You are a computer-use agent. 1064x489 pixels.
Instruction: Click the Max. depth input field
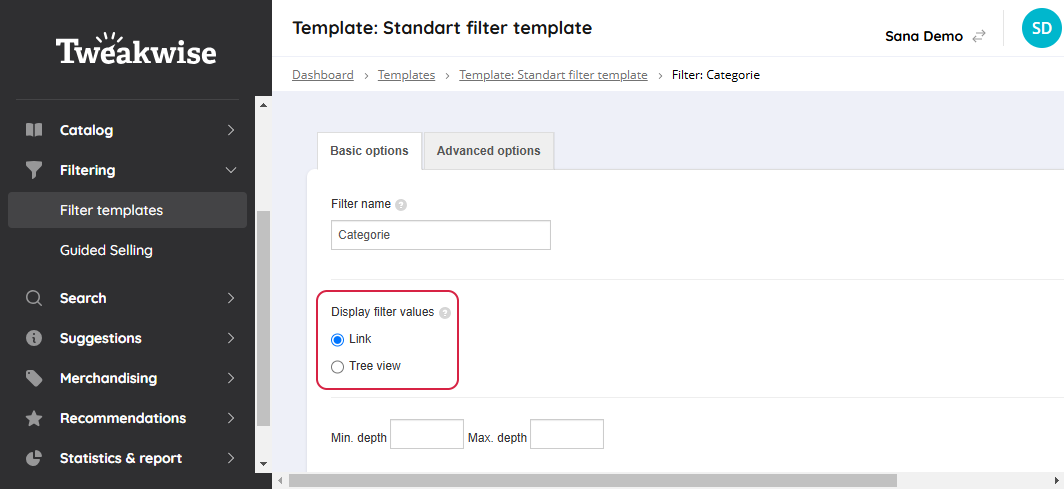click(567, 434)
